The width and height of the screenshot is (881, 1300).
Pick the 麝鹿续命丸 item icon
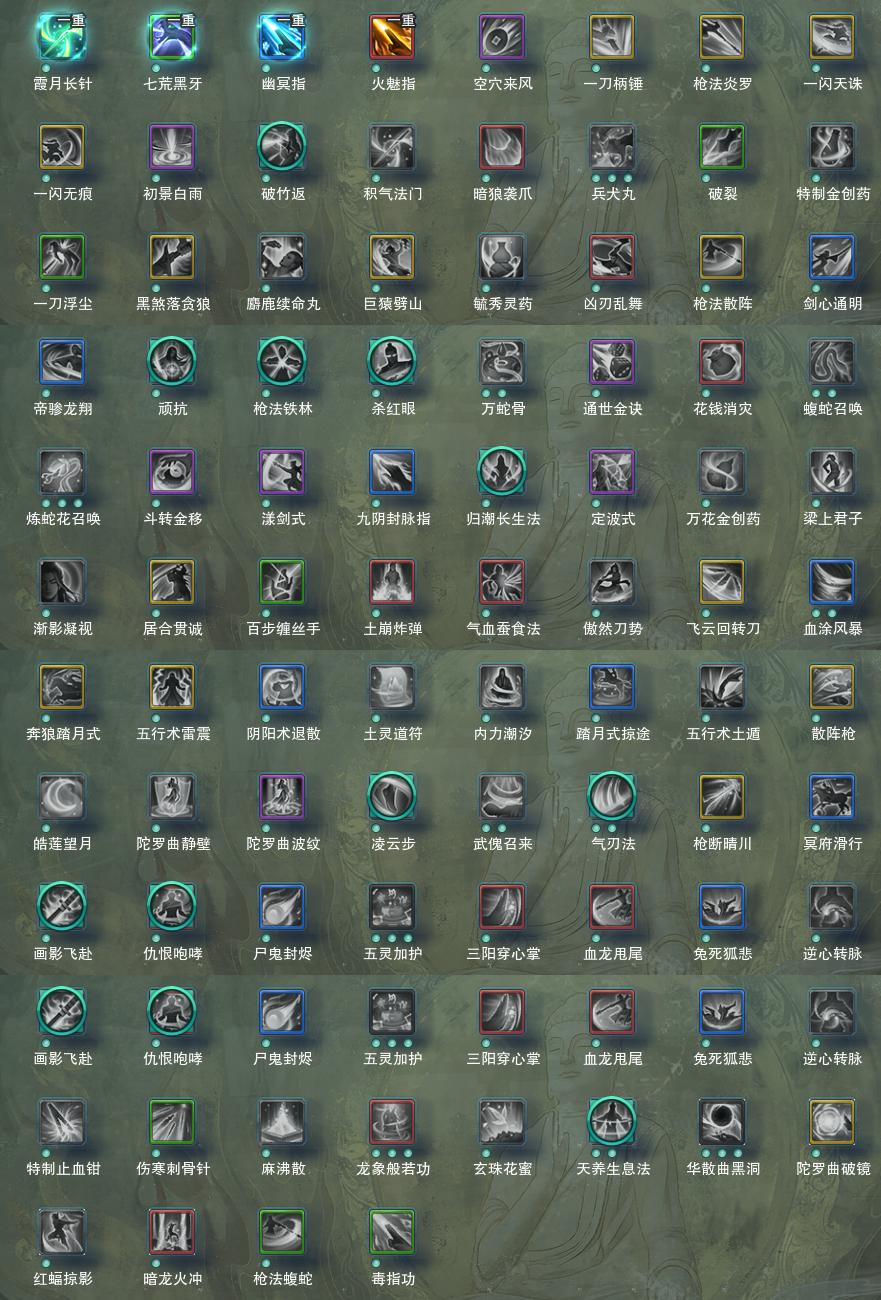click(282, 257)
